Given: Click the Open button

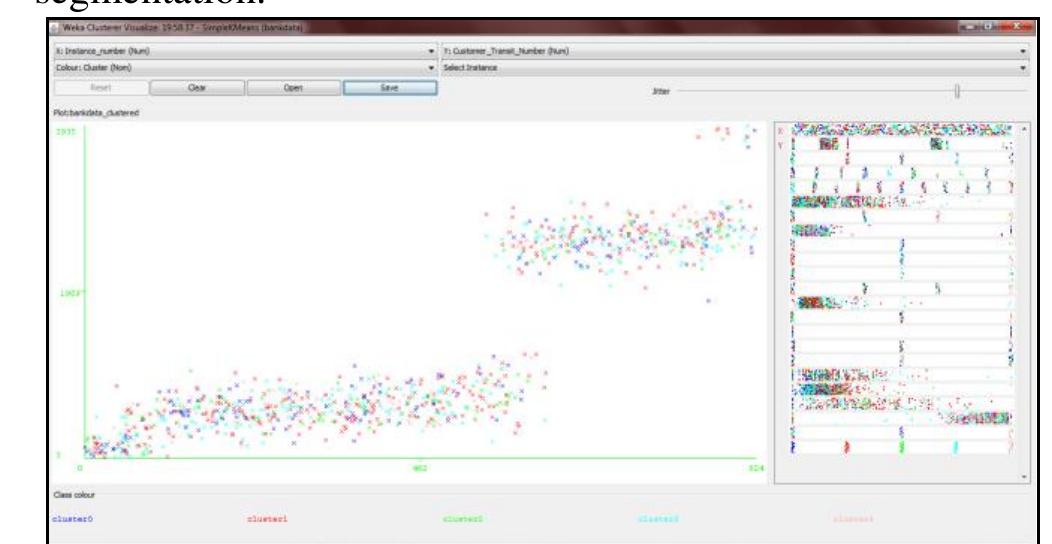Looking at the screenshot, I should click(294, 88).
